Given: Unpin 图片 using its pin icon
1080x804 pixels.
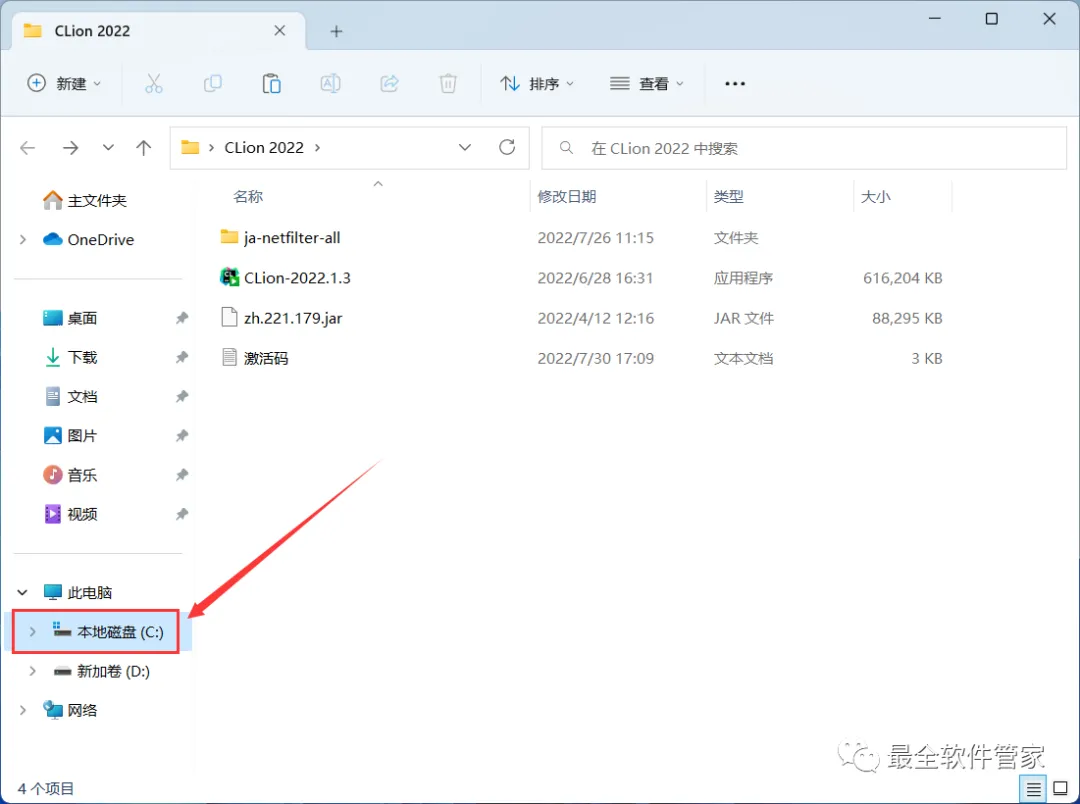Looking at the screenshot, I should [182, 436].
